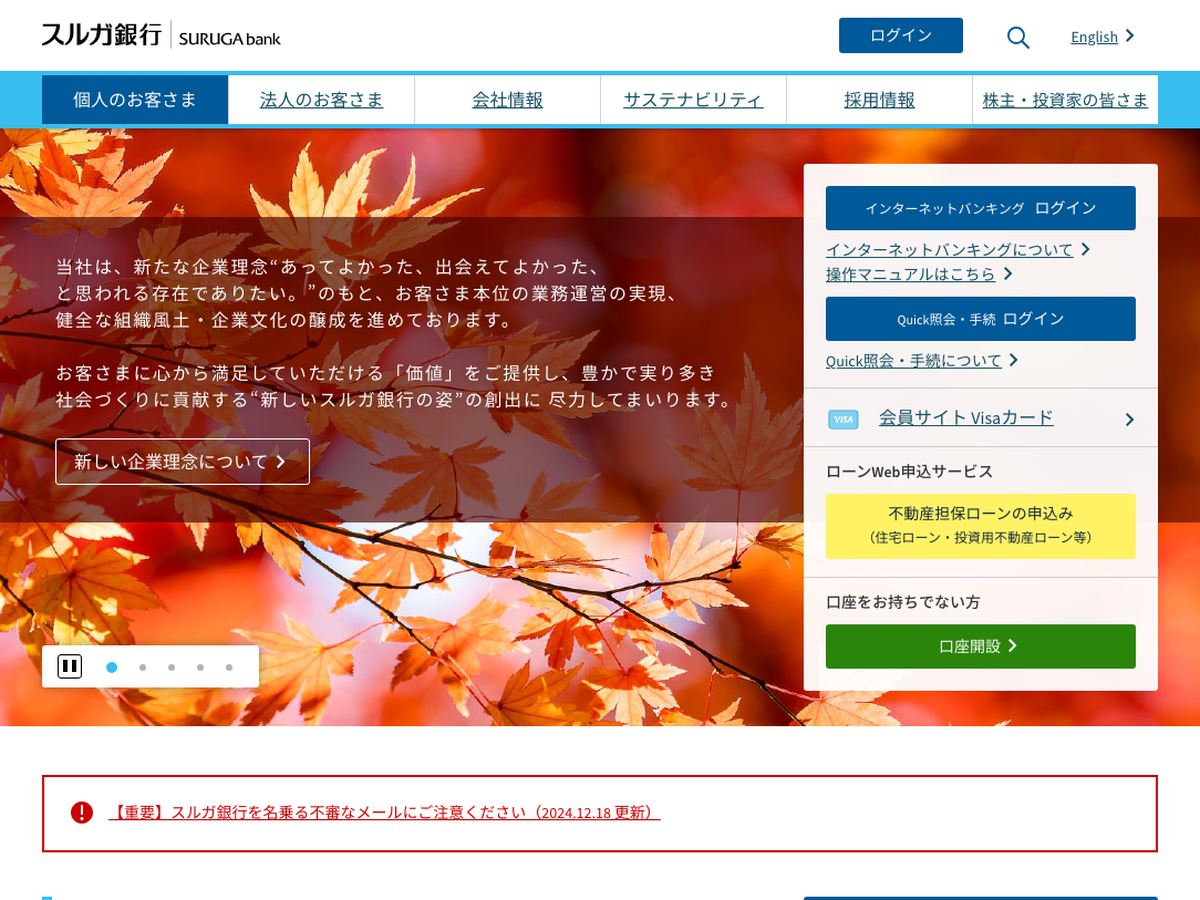The width and height of the screenshot is (1200, 900).
Task: Click the Visa card icon
Action: tap(843, 419)
